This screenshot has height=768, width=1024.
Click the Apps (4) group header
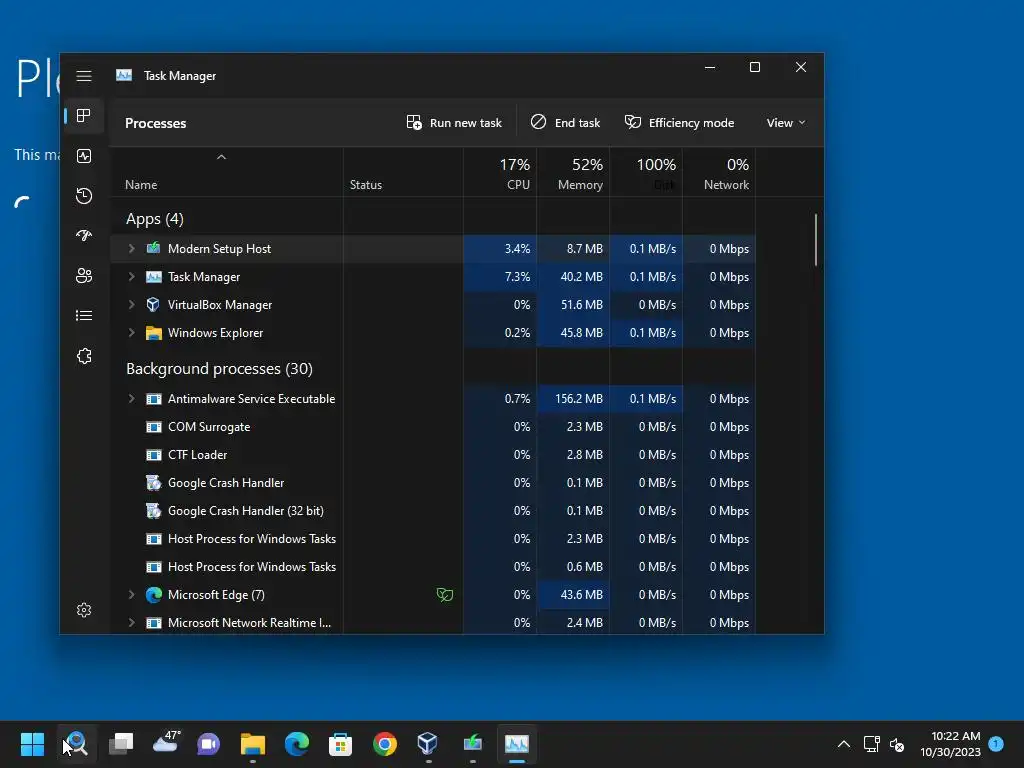click(155, 219)
